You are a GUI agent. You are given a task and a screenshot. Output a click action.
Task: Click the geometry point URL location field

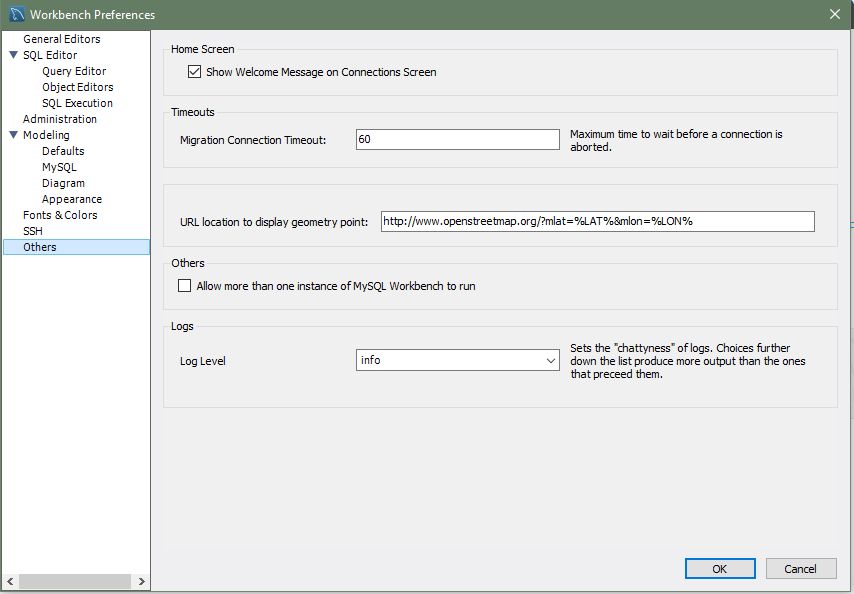(x=597, y=221)
